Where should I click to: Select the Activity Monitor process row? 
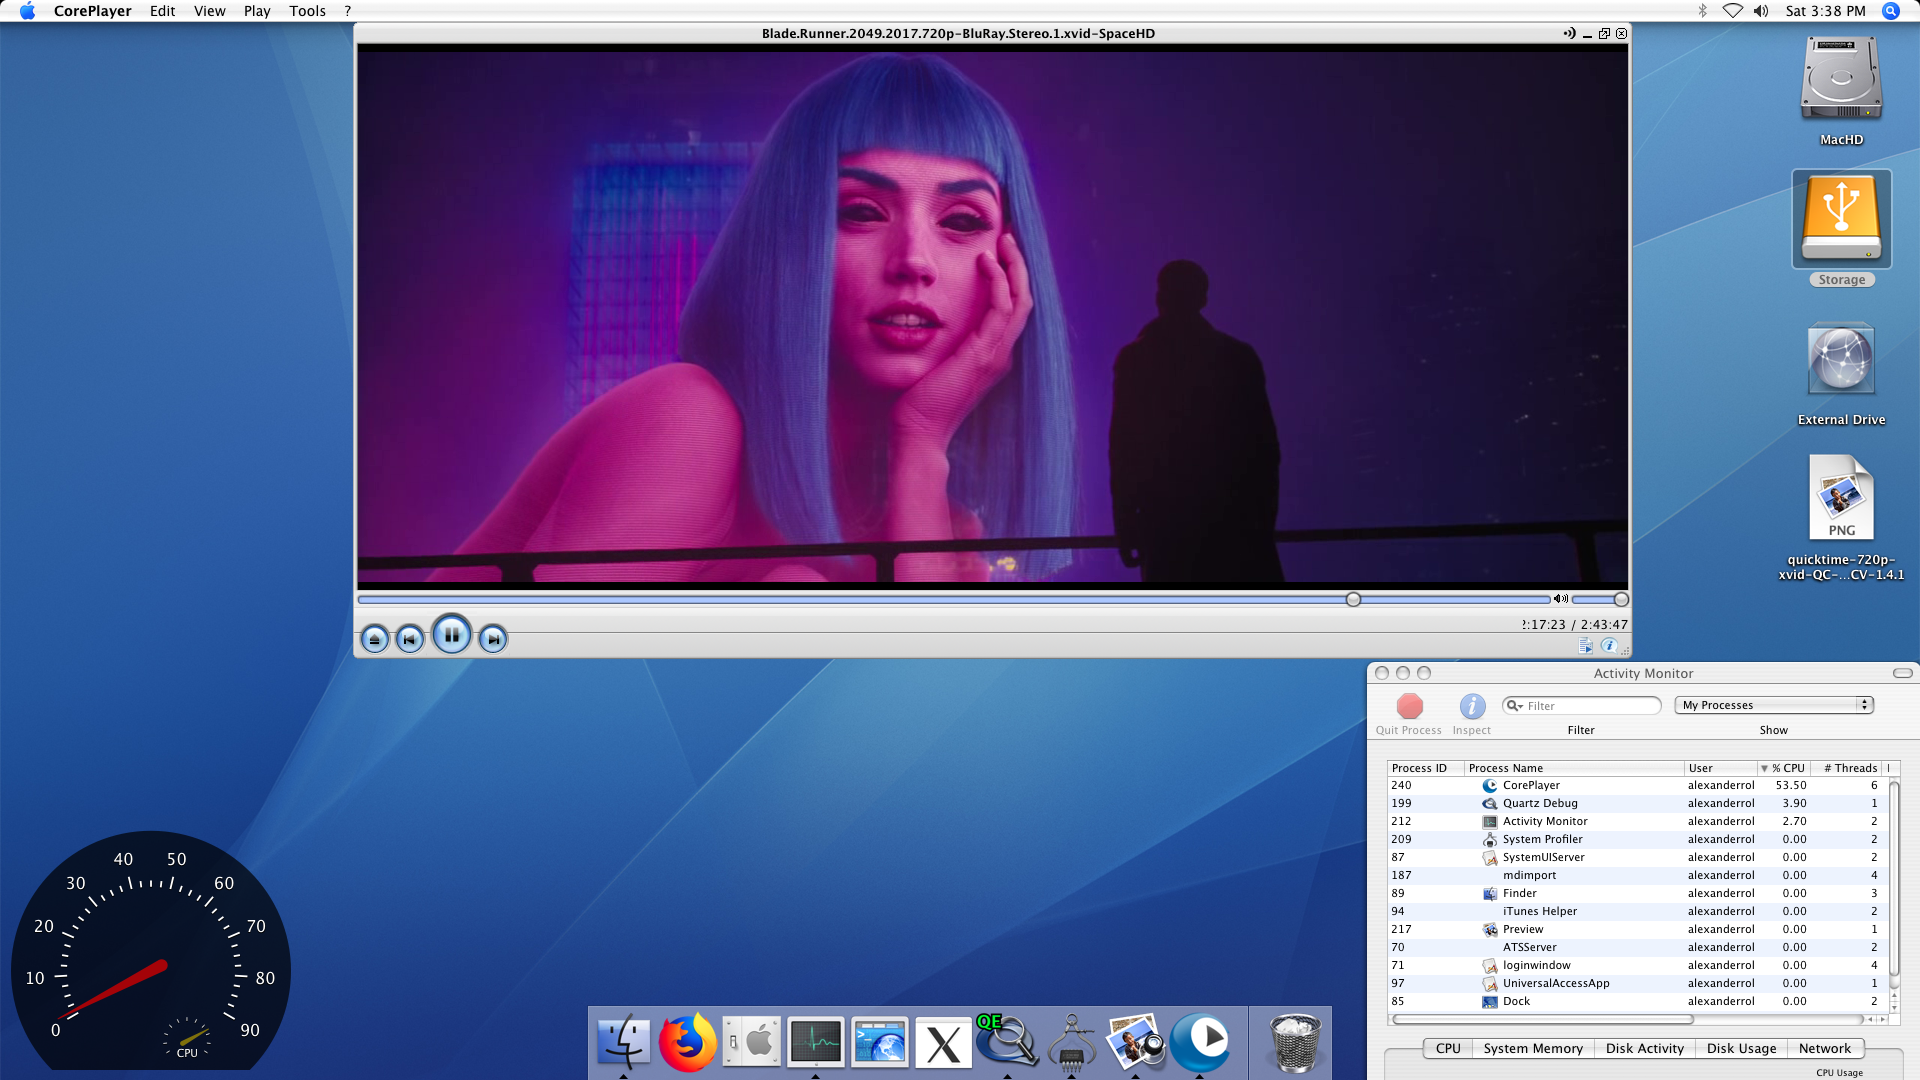(x=1637, y=821)
